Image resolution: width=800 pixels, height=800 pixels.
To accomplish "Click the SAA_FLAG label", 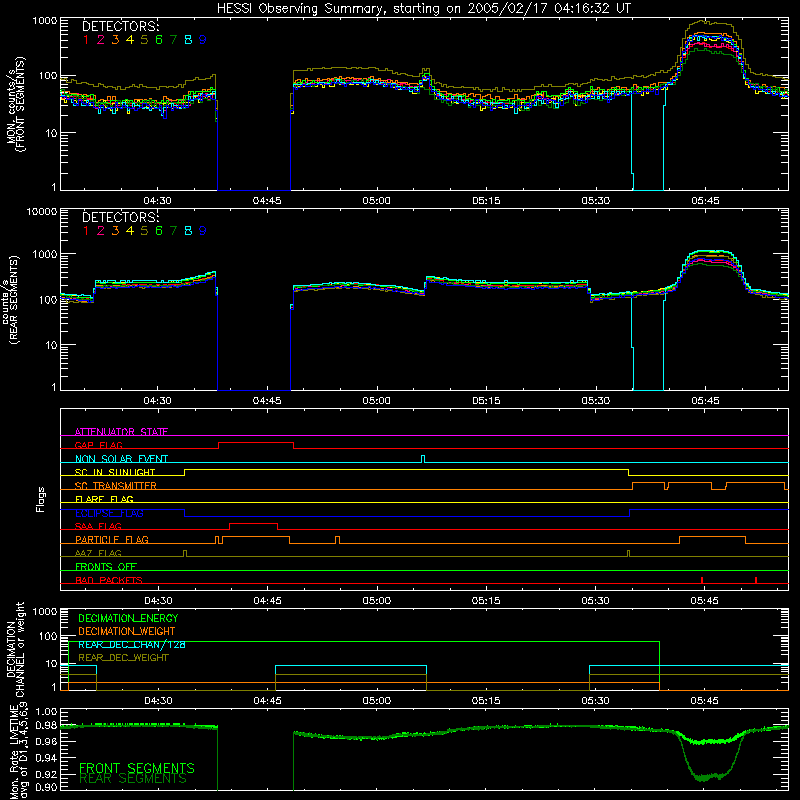I will (98, 526).
